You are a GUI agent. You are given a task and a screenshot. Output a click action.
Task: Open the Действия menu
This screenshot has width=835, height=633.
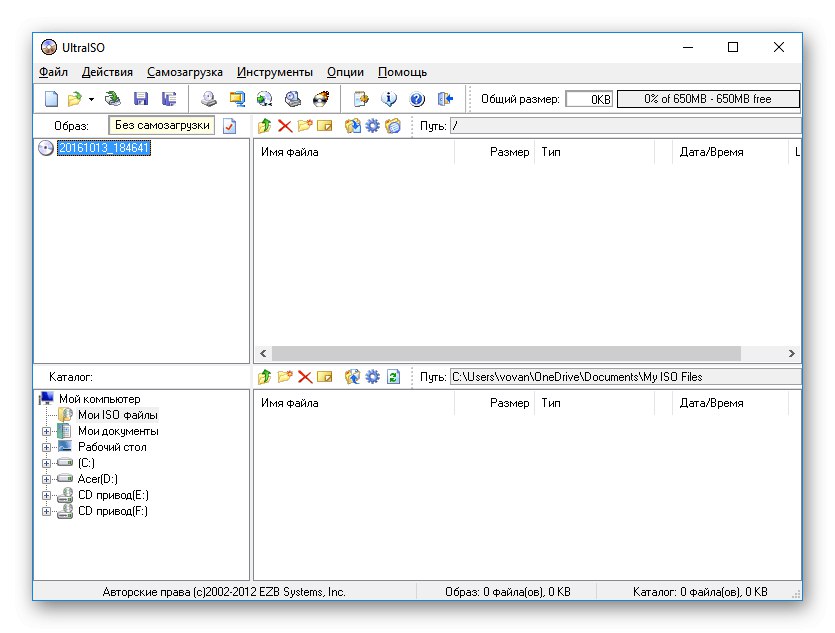(107, 72)
